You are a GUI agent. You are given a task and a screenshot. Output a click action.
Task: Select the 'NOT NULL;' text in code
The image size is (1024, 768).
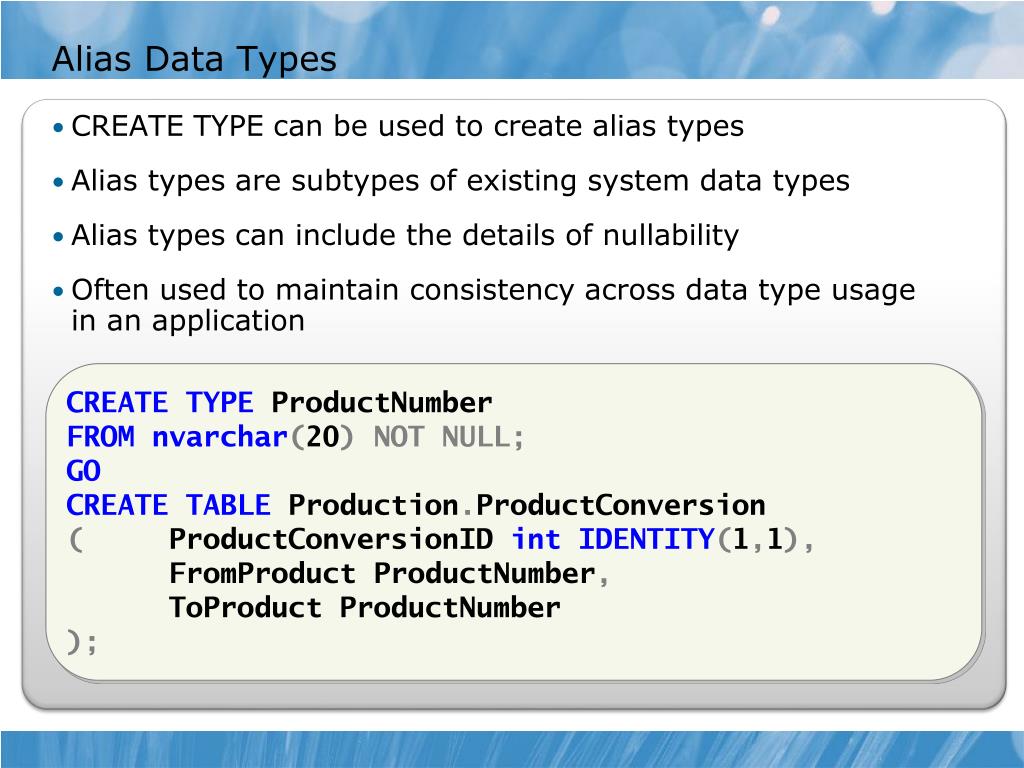(x=449, y=437)
